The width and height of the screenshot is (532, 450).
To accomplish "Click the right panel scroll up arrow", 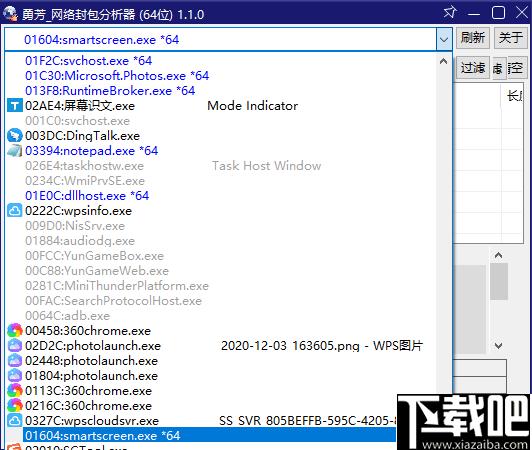I will (x=498, y=255).
